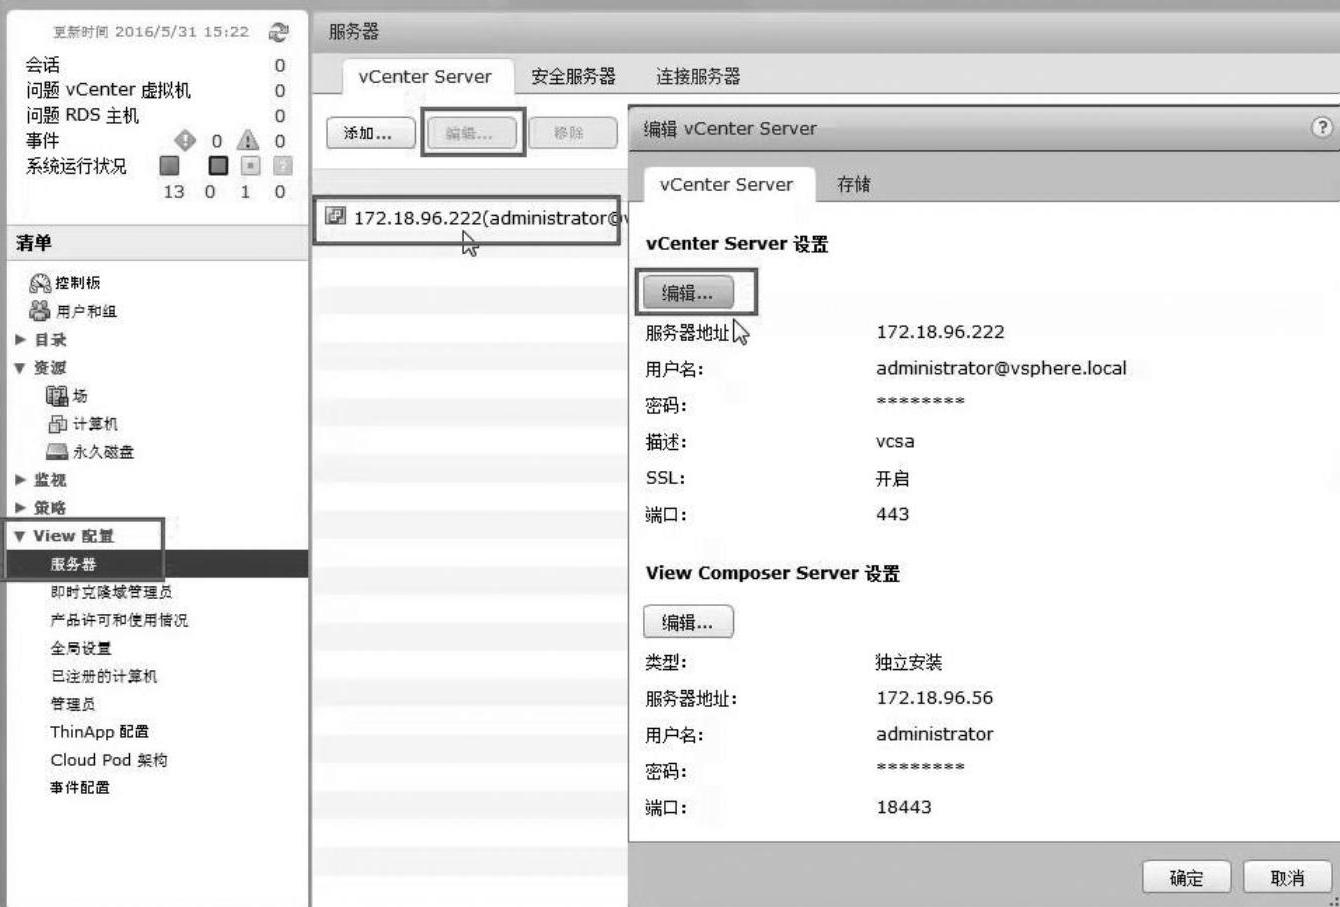Collapse the 资源 tree node
The image size is (1340, 907).
click(20, 368)
